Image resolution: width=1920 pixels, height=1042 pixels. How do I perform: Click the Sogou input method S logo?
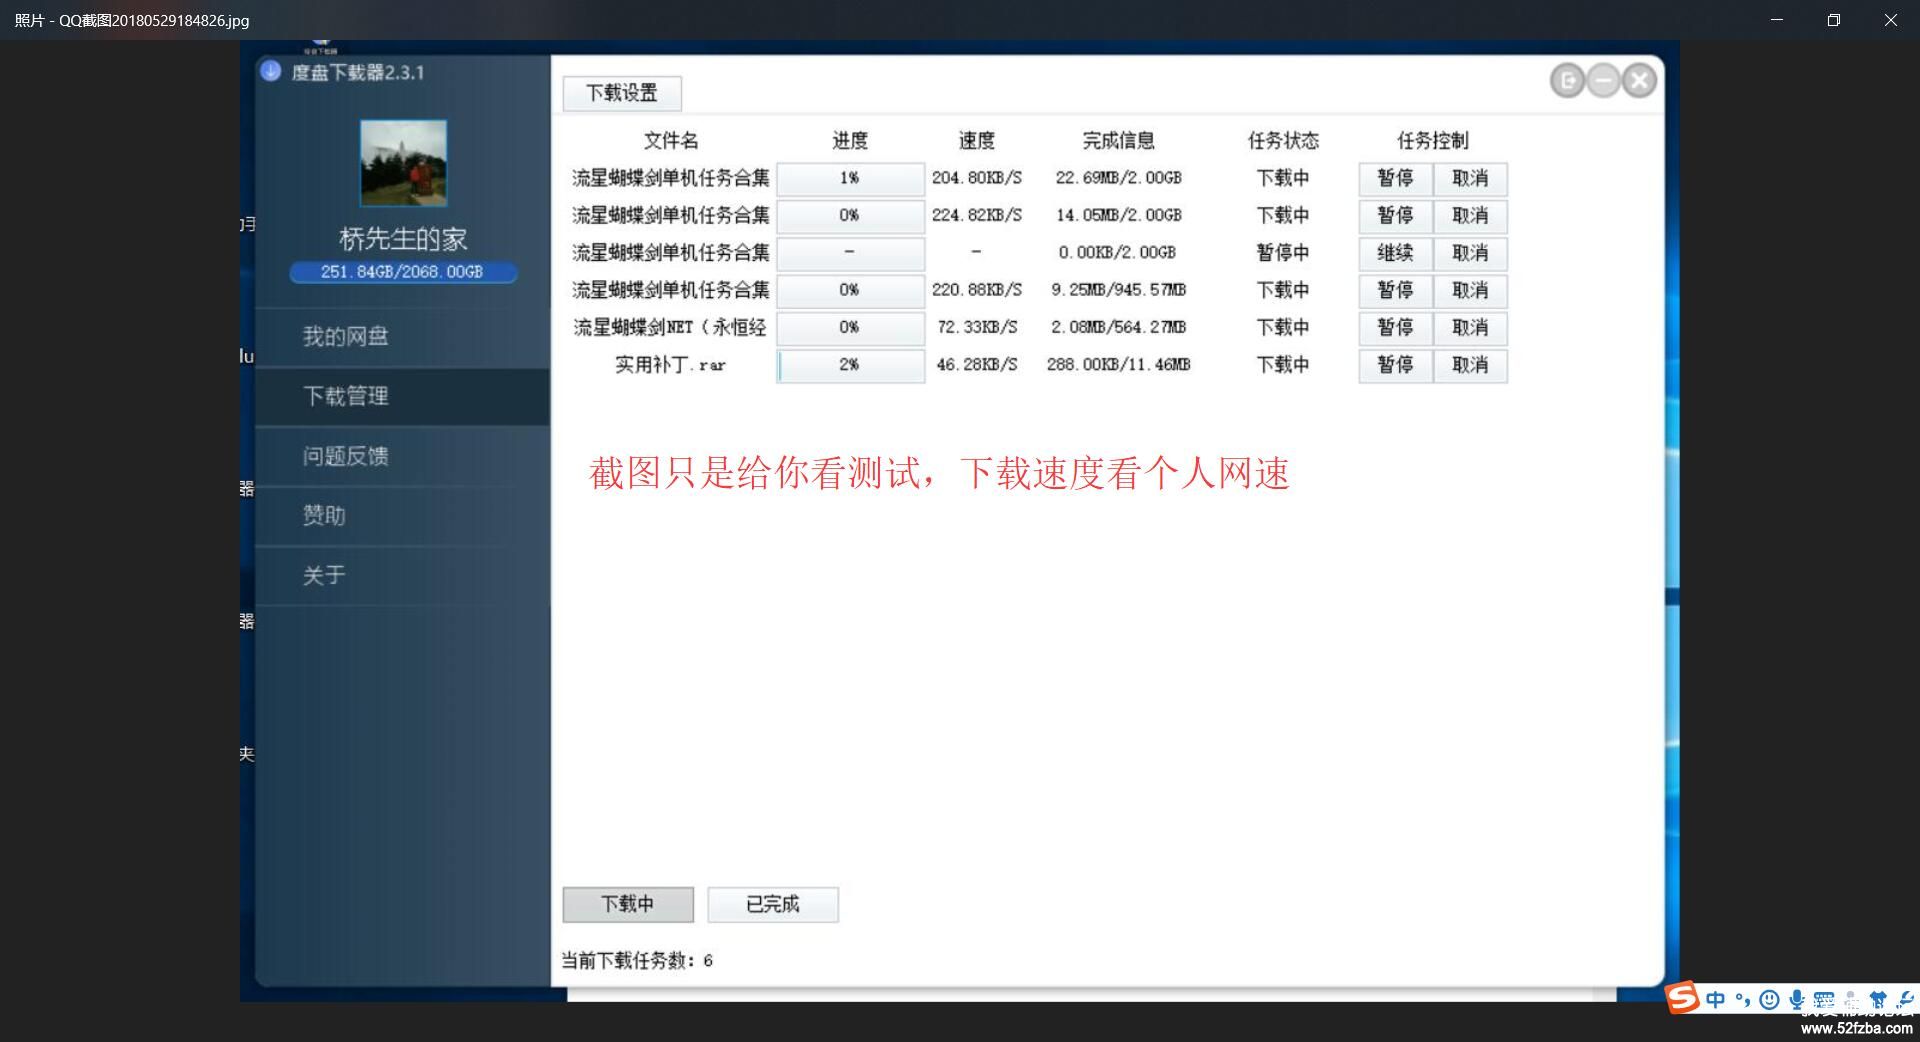point(1683,997)
